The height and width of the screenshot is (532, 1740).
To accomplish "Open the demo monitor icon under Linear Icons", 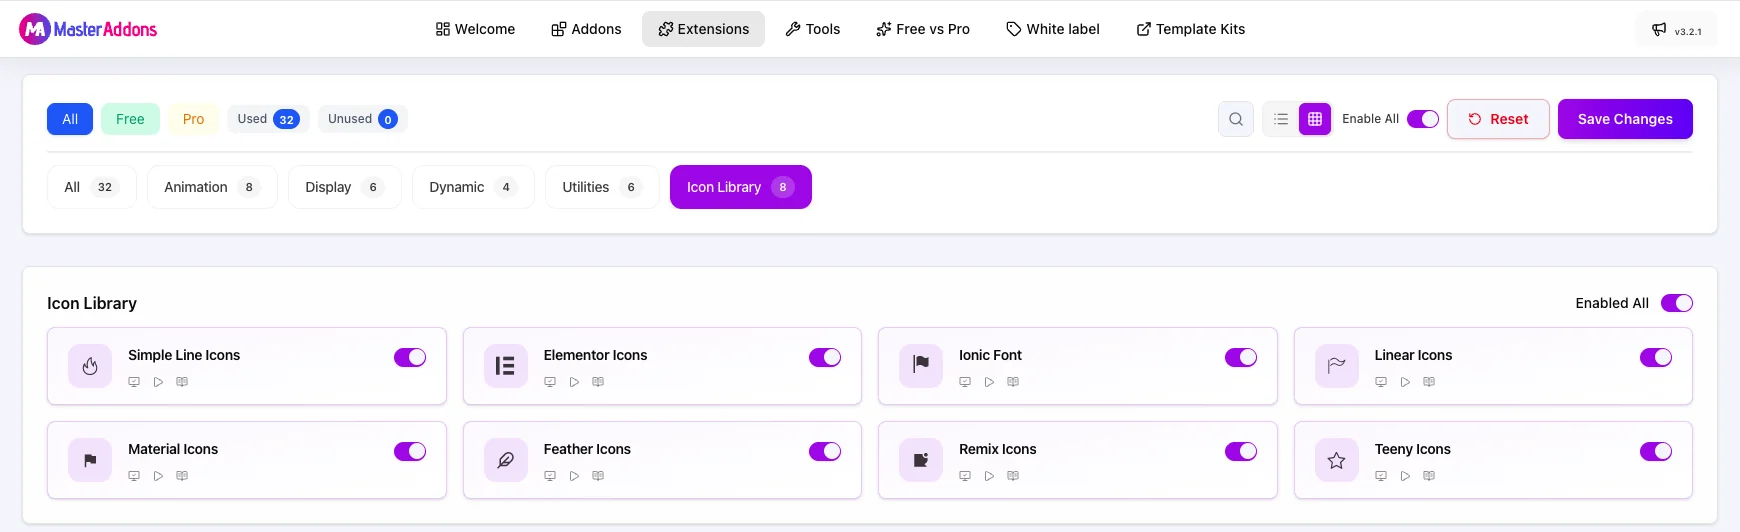I will [x=1381, y=382].
